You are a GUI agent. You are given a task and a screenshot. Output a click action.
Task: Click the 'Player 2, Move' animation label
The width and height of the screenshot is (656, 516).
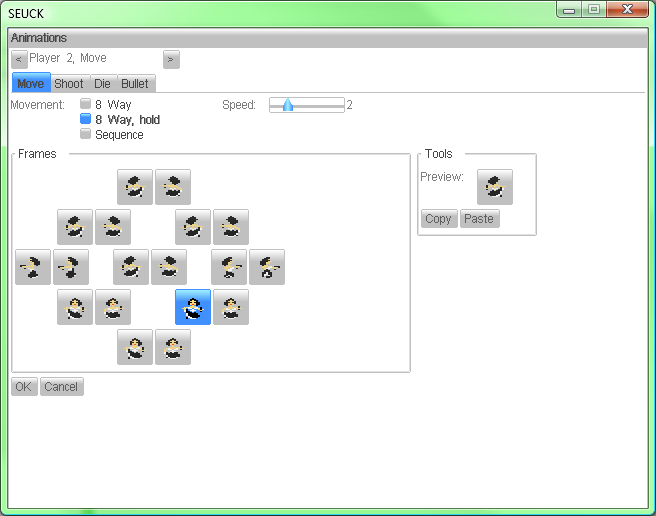(x=68, y=58)
